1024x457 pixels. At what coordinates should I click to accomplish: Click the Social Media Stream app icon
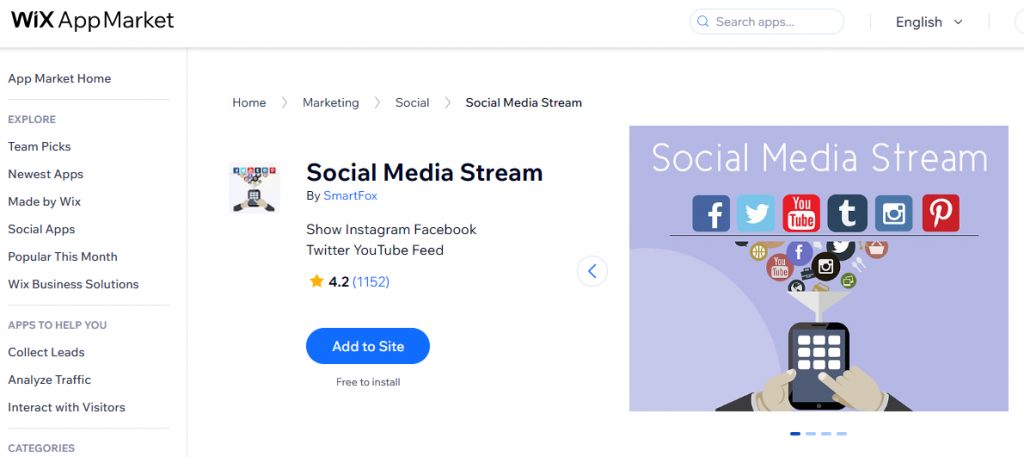(255, 187)
